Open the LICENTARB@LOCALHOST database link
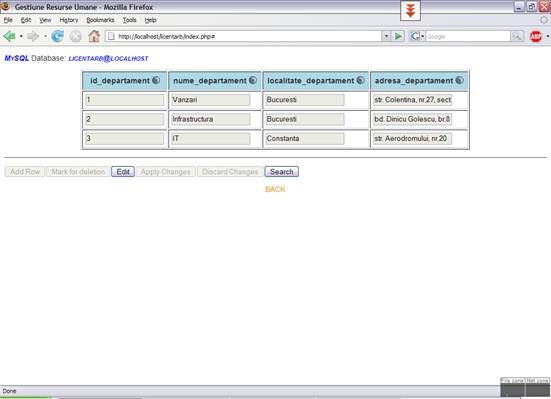Screen dimensions: 551x399 [x=109, y=59]
